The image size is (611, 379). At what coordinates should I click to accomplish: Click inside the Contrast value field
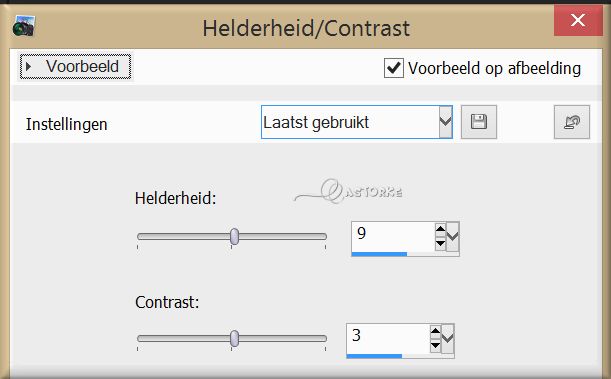(388, 338)
